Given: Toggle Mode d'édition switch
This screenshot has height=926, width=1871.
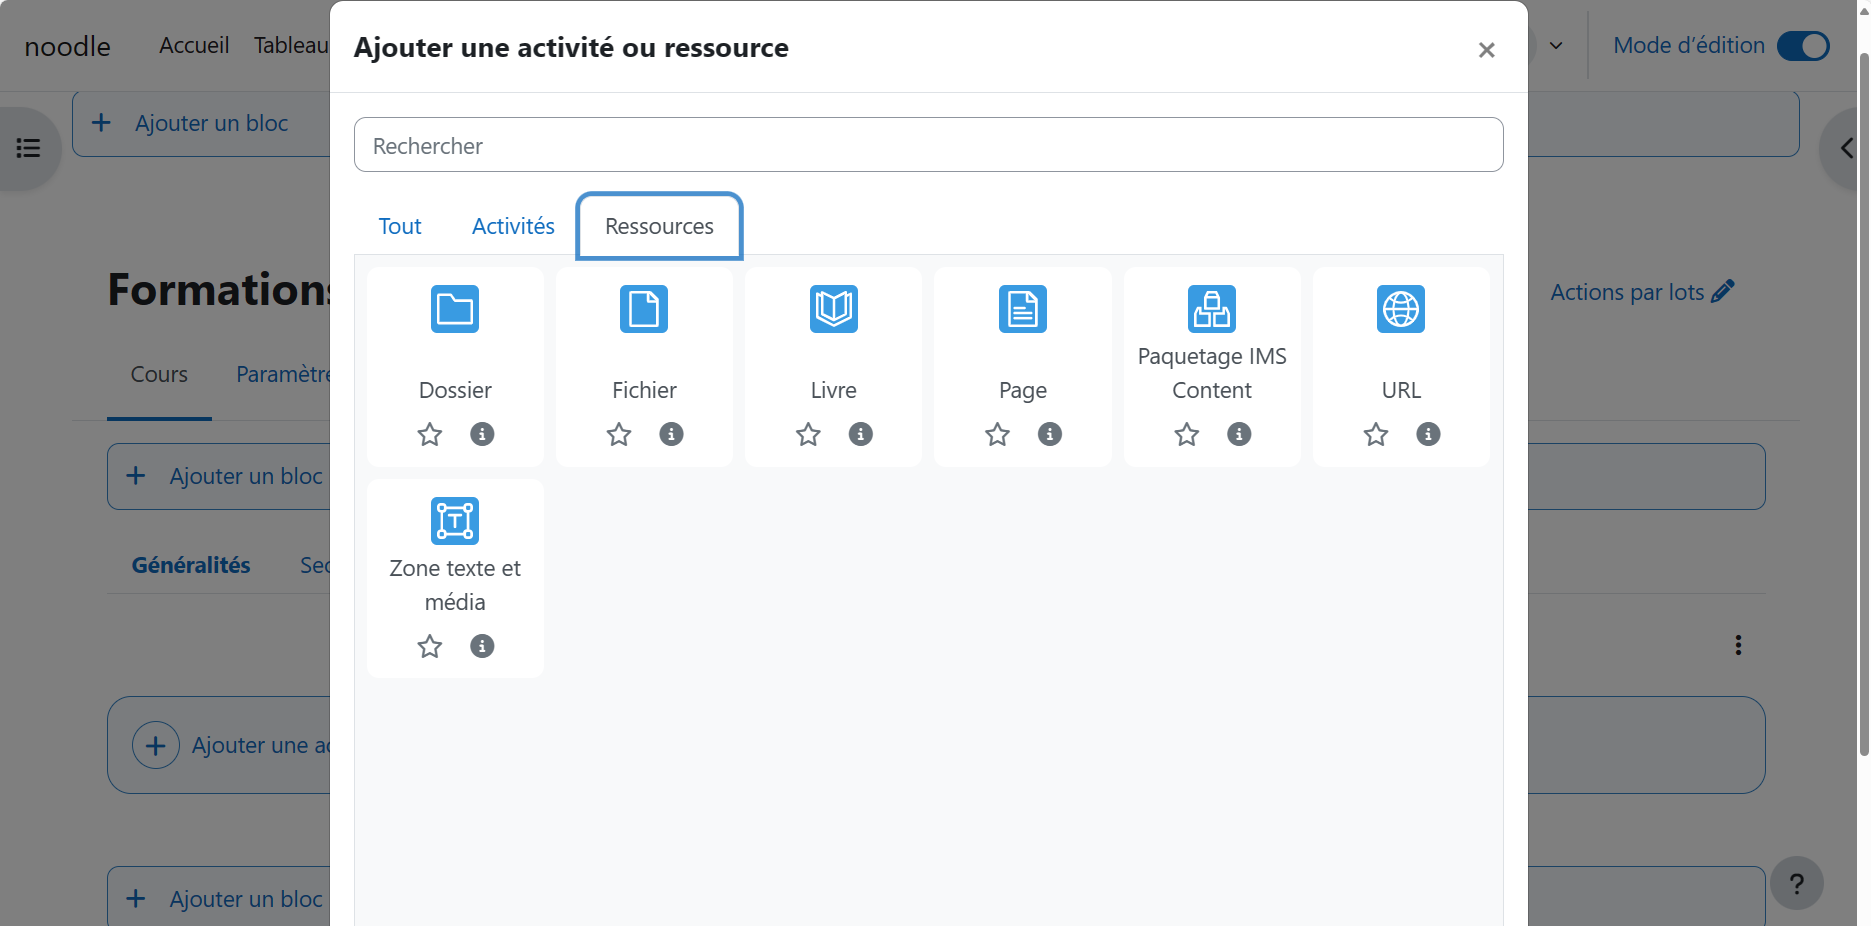Looking at the screenshot, I should pyautogui.click(x=1803, y=46).
